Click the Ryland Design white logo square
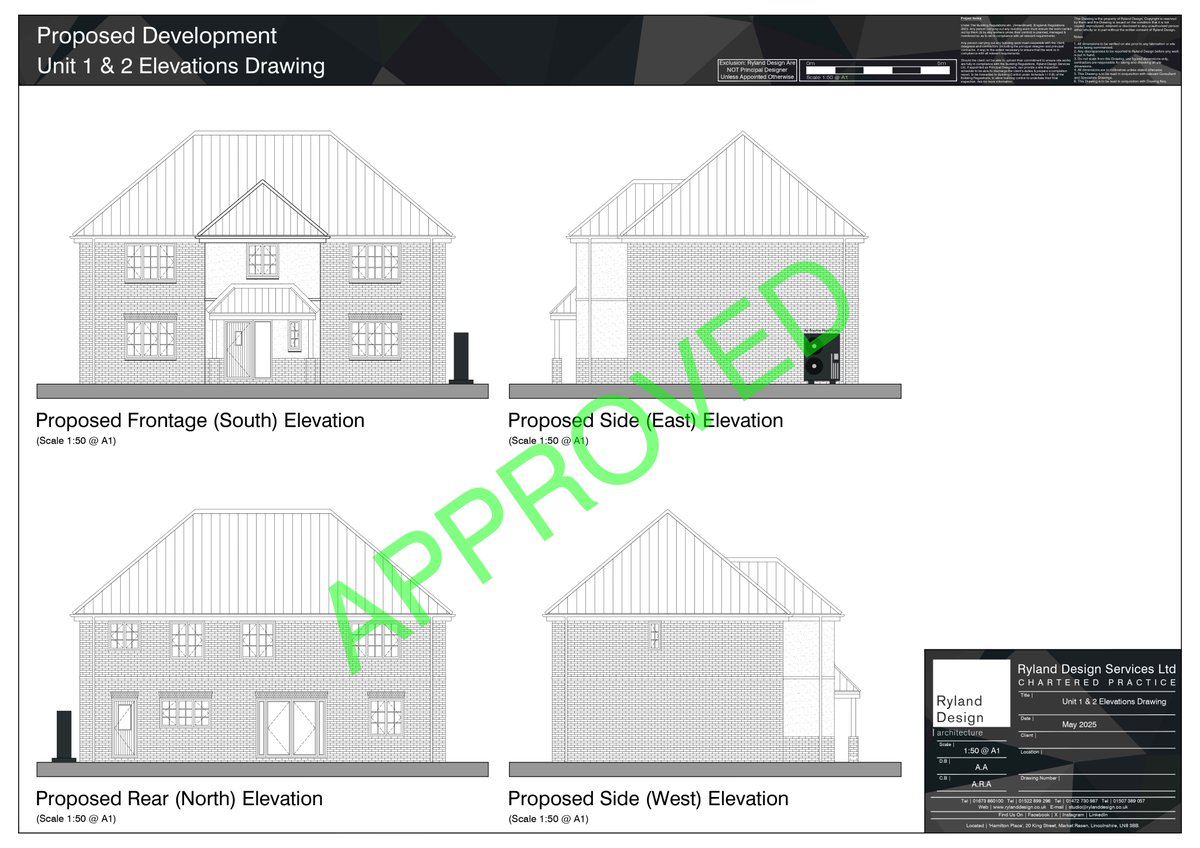The height and width of the screenshot is (848, 1200). (971, 693)
